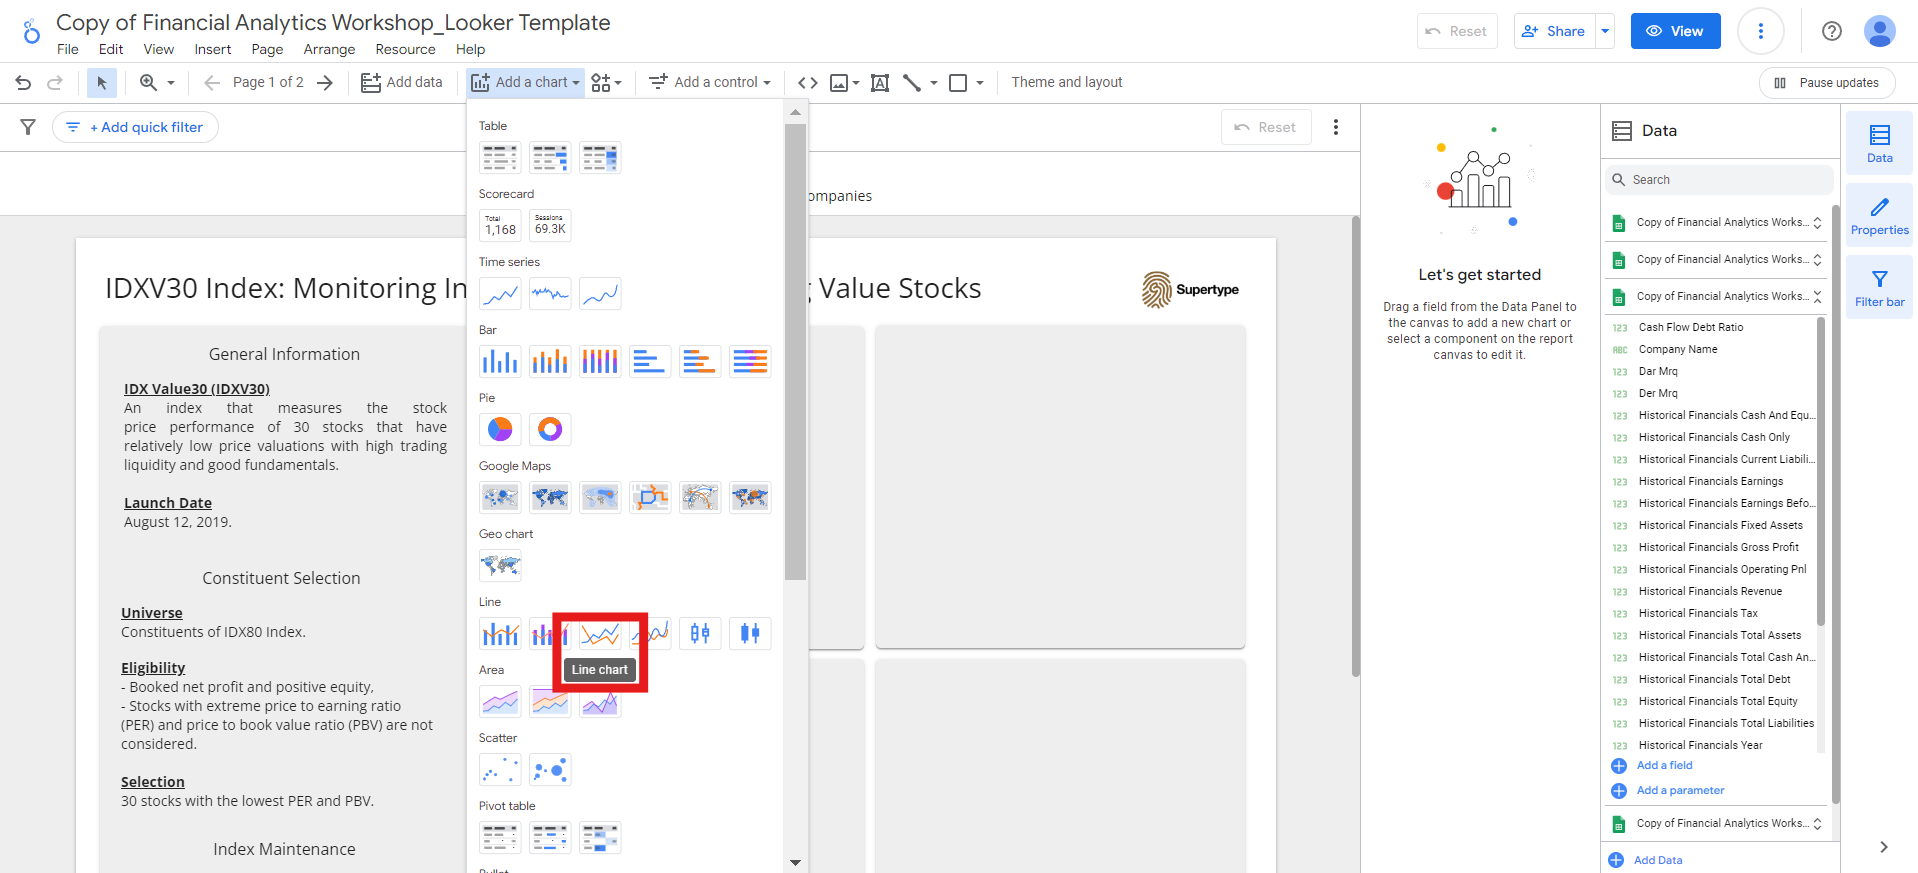This screenshot has width=1918, height=873.
Task: Insert a 100% stacked horizontal bar chart
Action: point(750,362)
